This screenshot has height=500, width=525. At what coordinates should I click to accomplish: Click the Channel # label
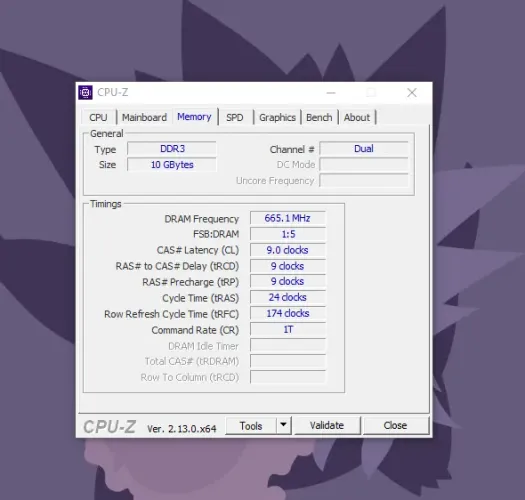(292, 149)
